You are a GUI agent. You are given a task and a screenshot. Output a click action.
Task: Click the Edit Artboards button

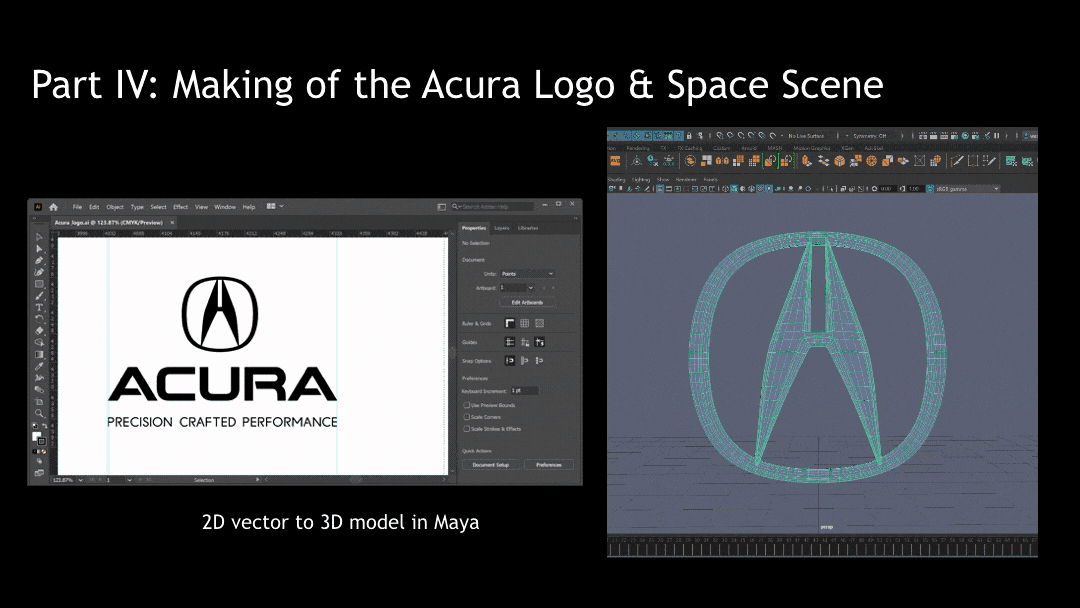coord(528,302)
